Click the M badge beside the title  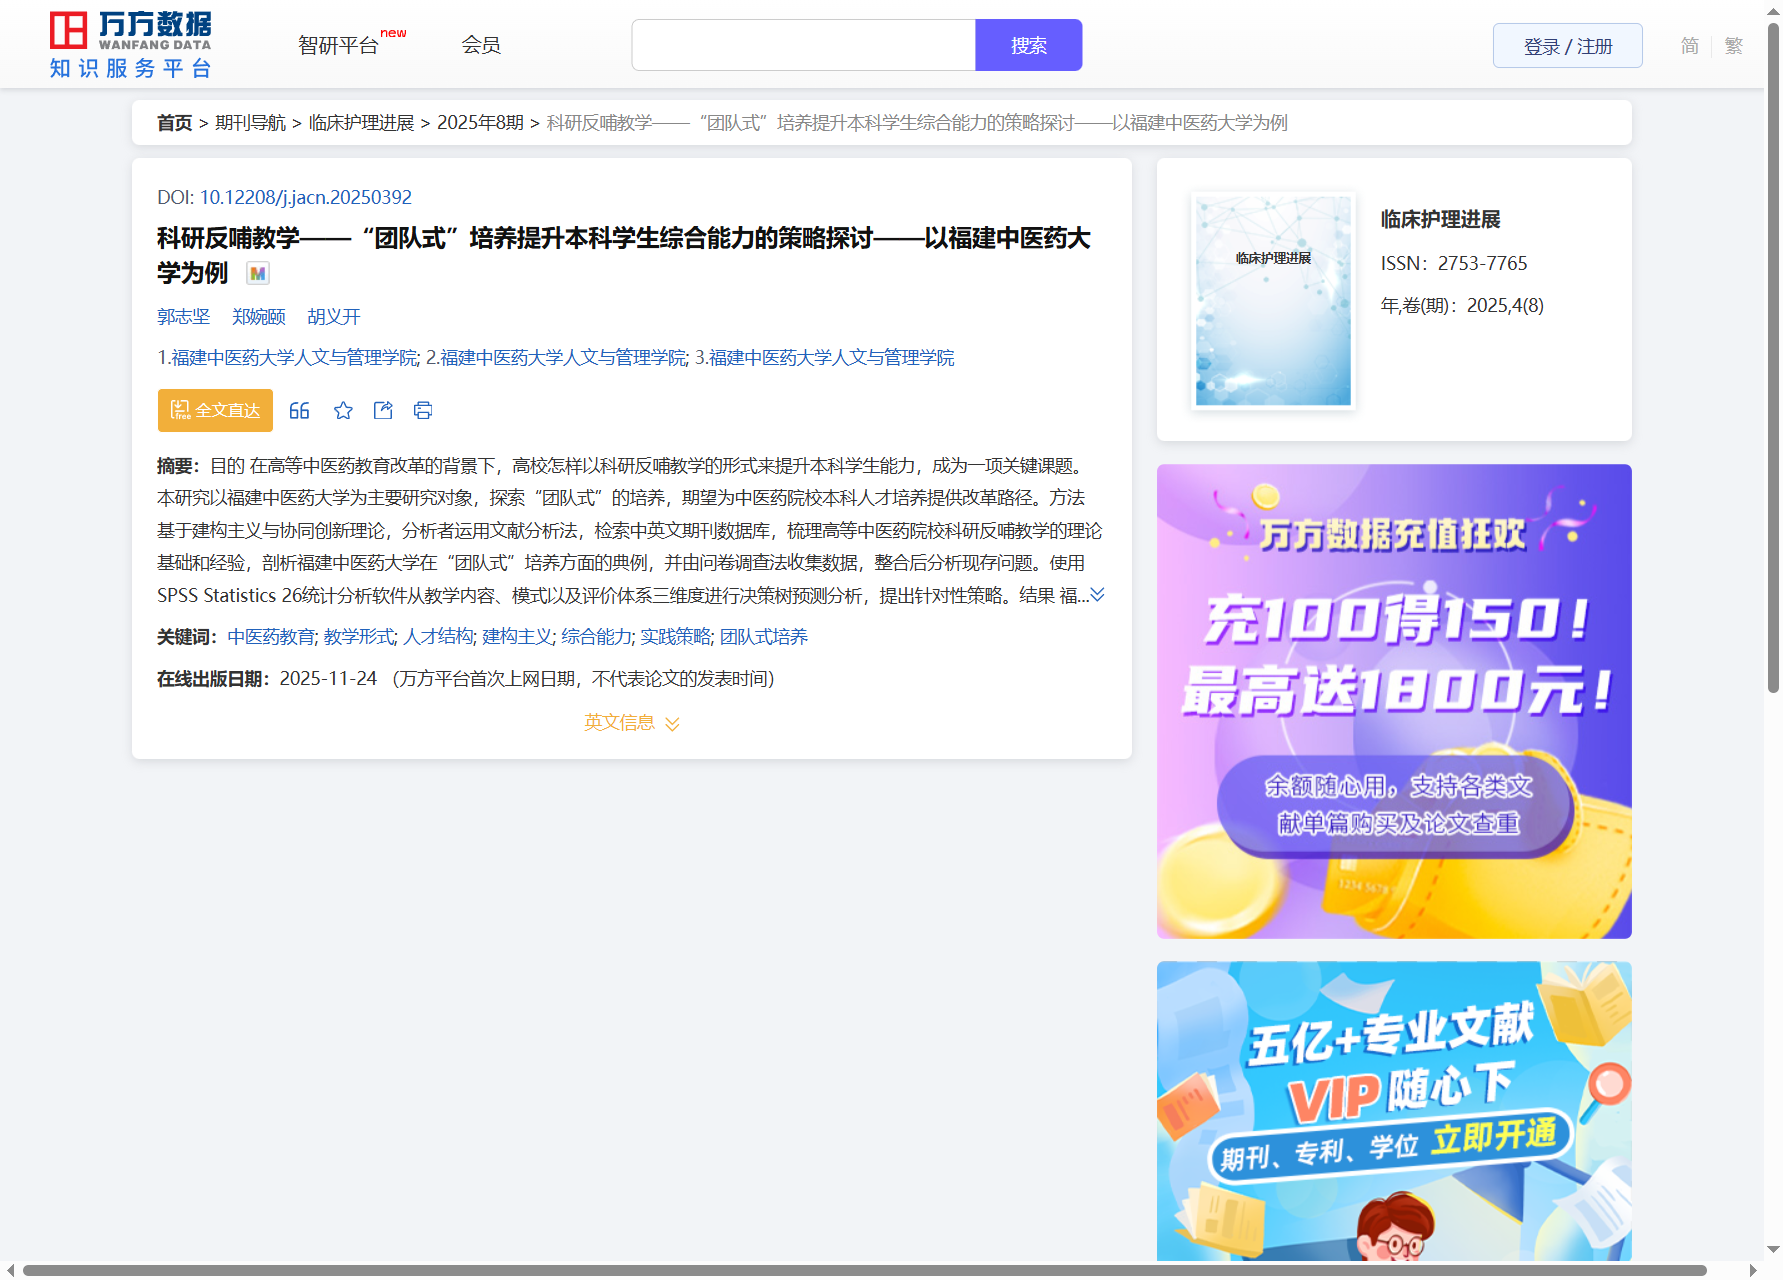[x=258, y=273]
